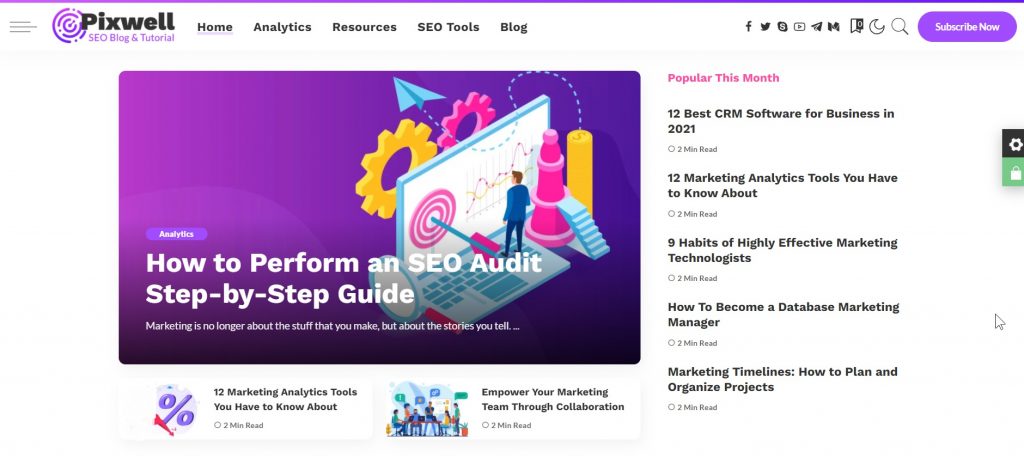Click '2 Min Read' under Database Marketing Manager
The image size is (1024, 470).
tap(692, 343)
